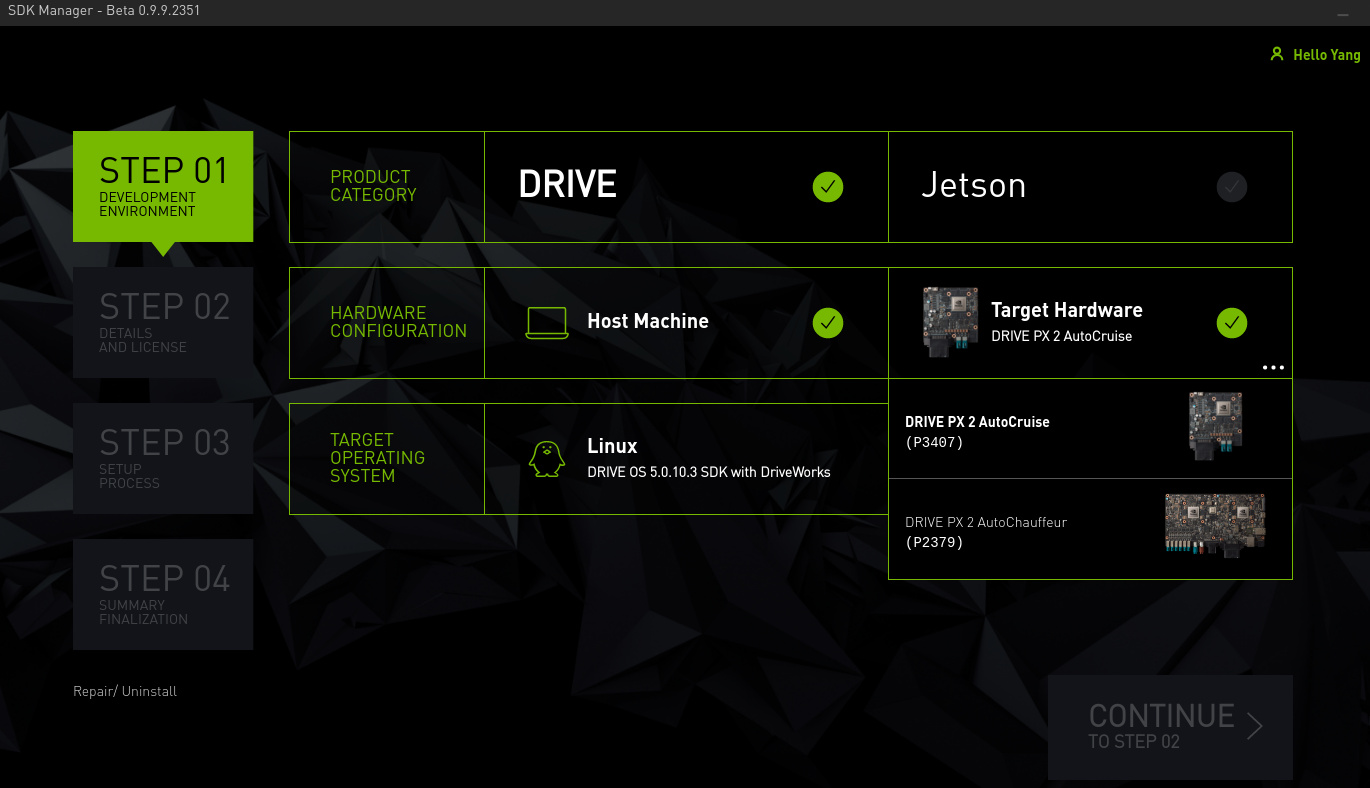Click the Hardware Configuration label

(x=398, y=322)
